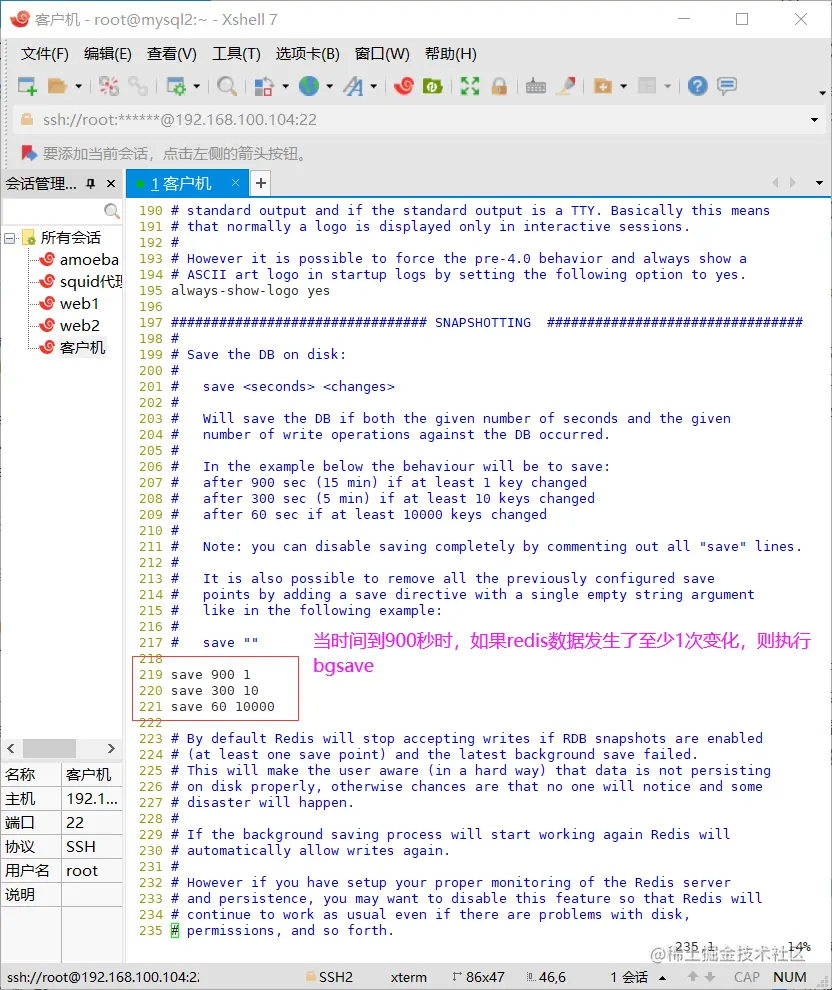Open the 查看(V) menu
The image size is (832, 990).
(x=172, y=54)
